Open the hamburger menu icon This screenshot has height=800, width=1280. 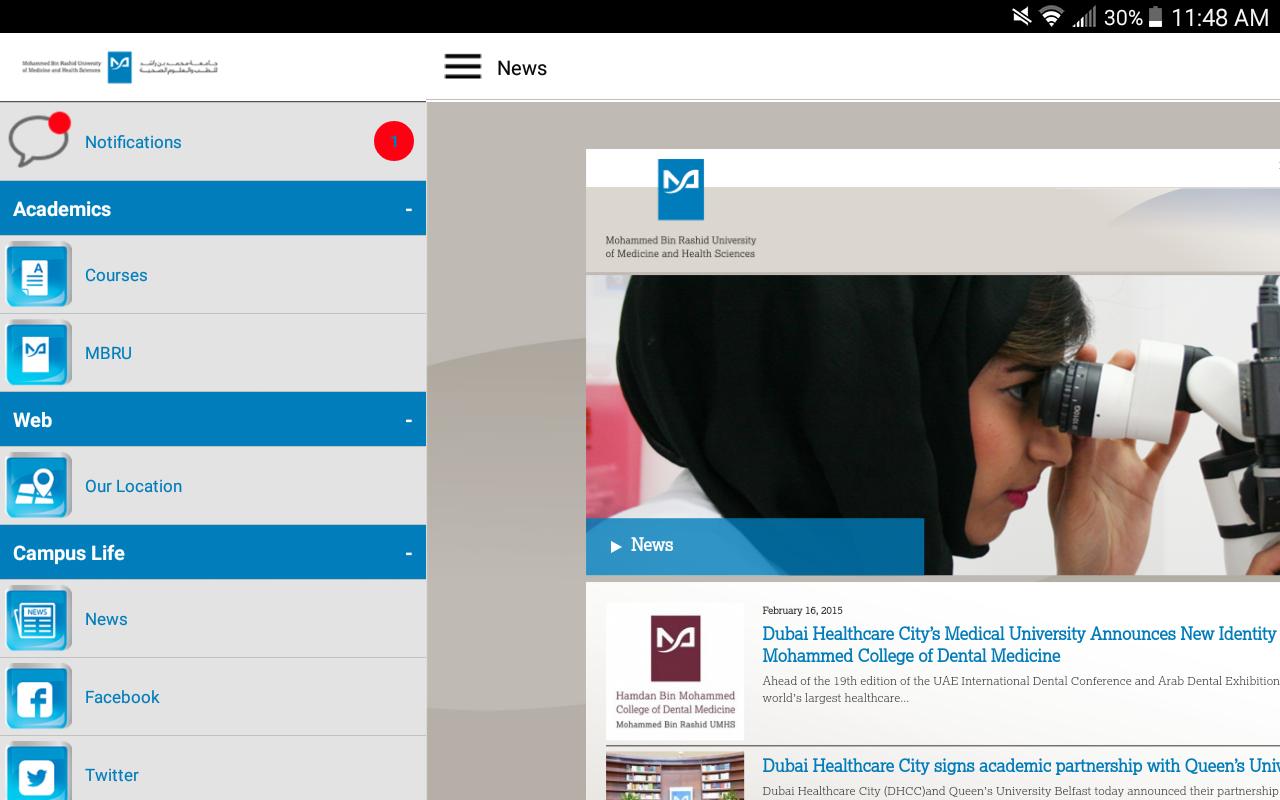463,67
